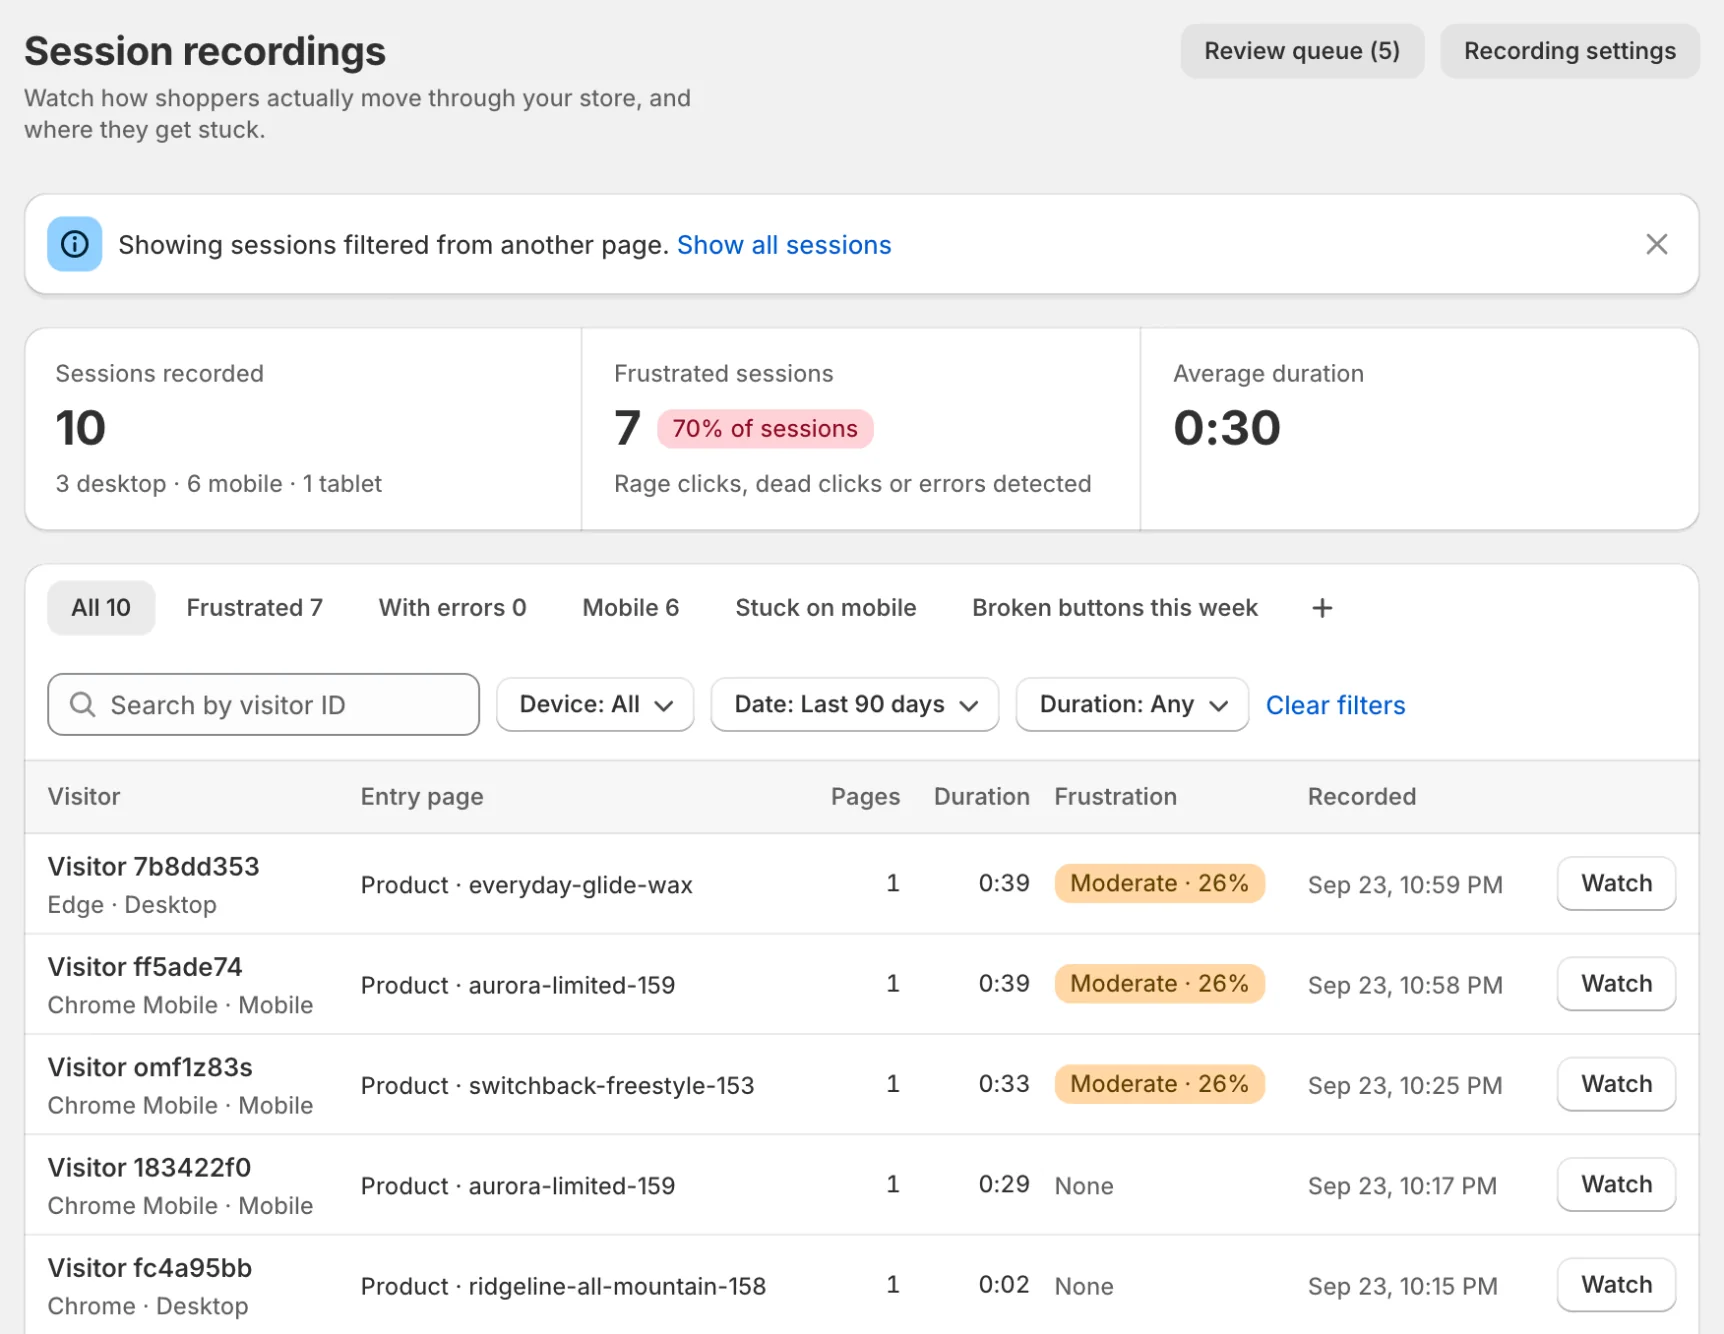
Task: Watch Visitor ff5ade74 session
Action: (1616, 984)
